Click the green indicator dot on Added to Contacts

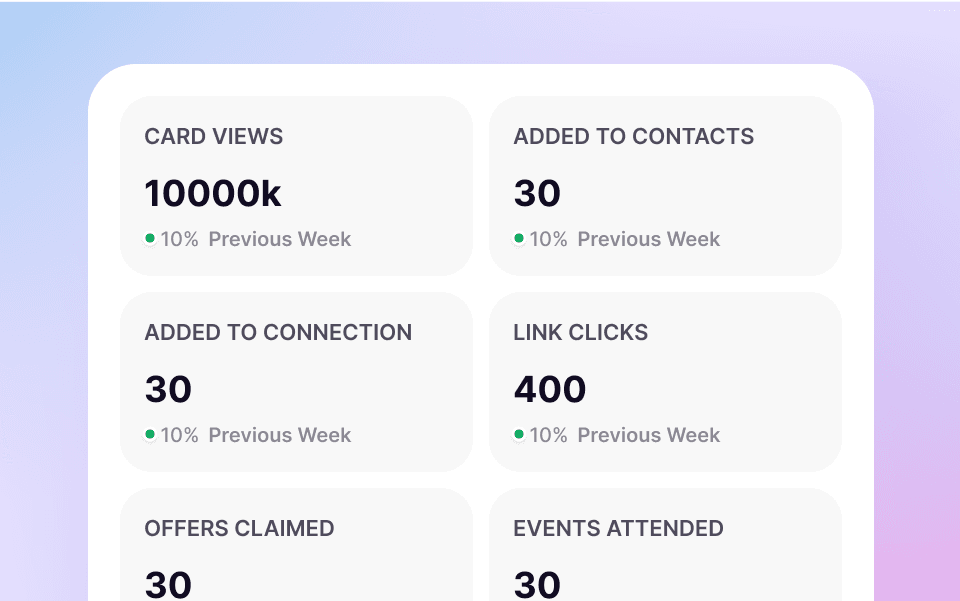pos(519,239)
